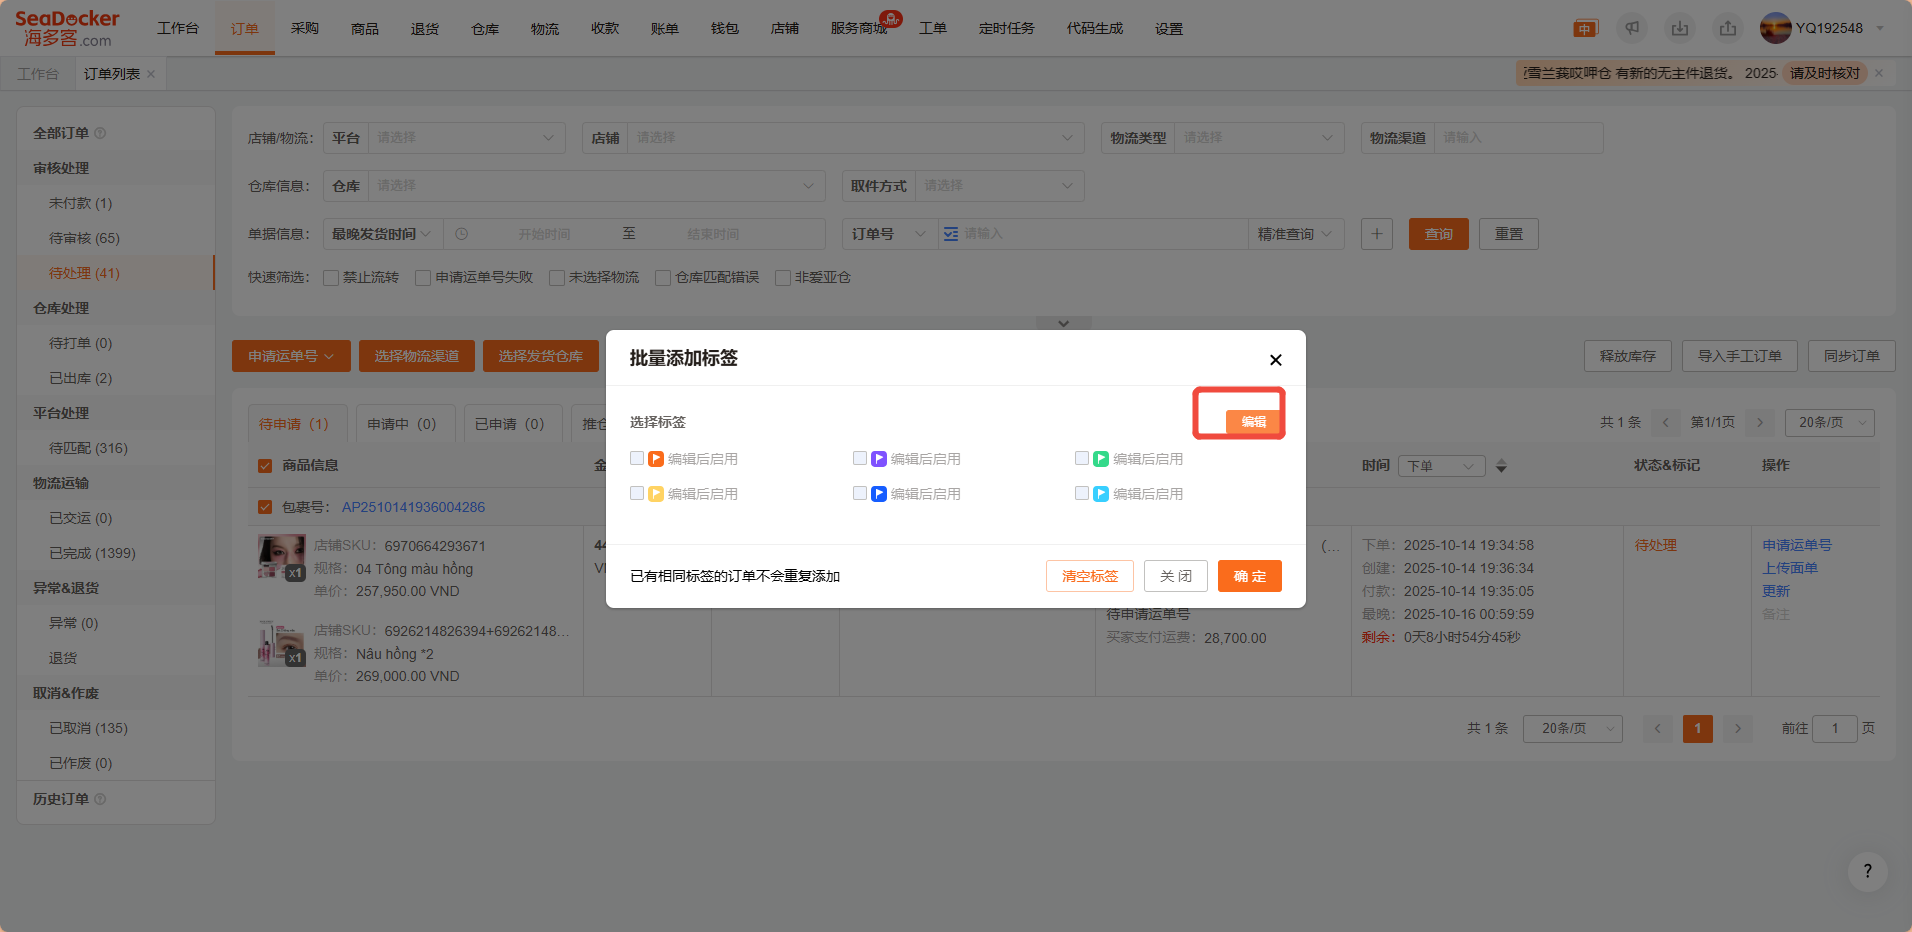Image resolution: width=1912 pixels, height=932 pixels.
Task: Open the YQ192548 account menu
Action: point(1823,28)
